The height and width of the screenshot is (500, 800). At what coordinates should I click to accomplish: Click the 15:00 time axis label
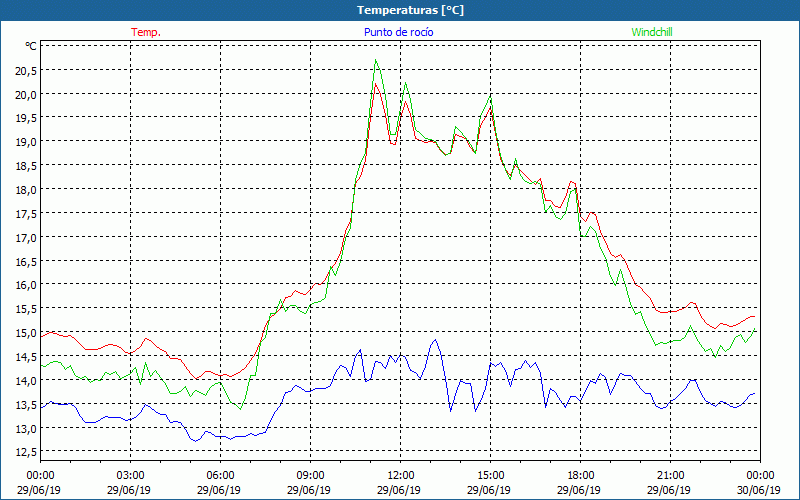pyautogui.click(x=490, y=476)
